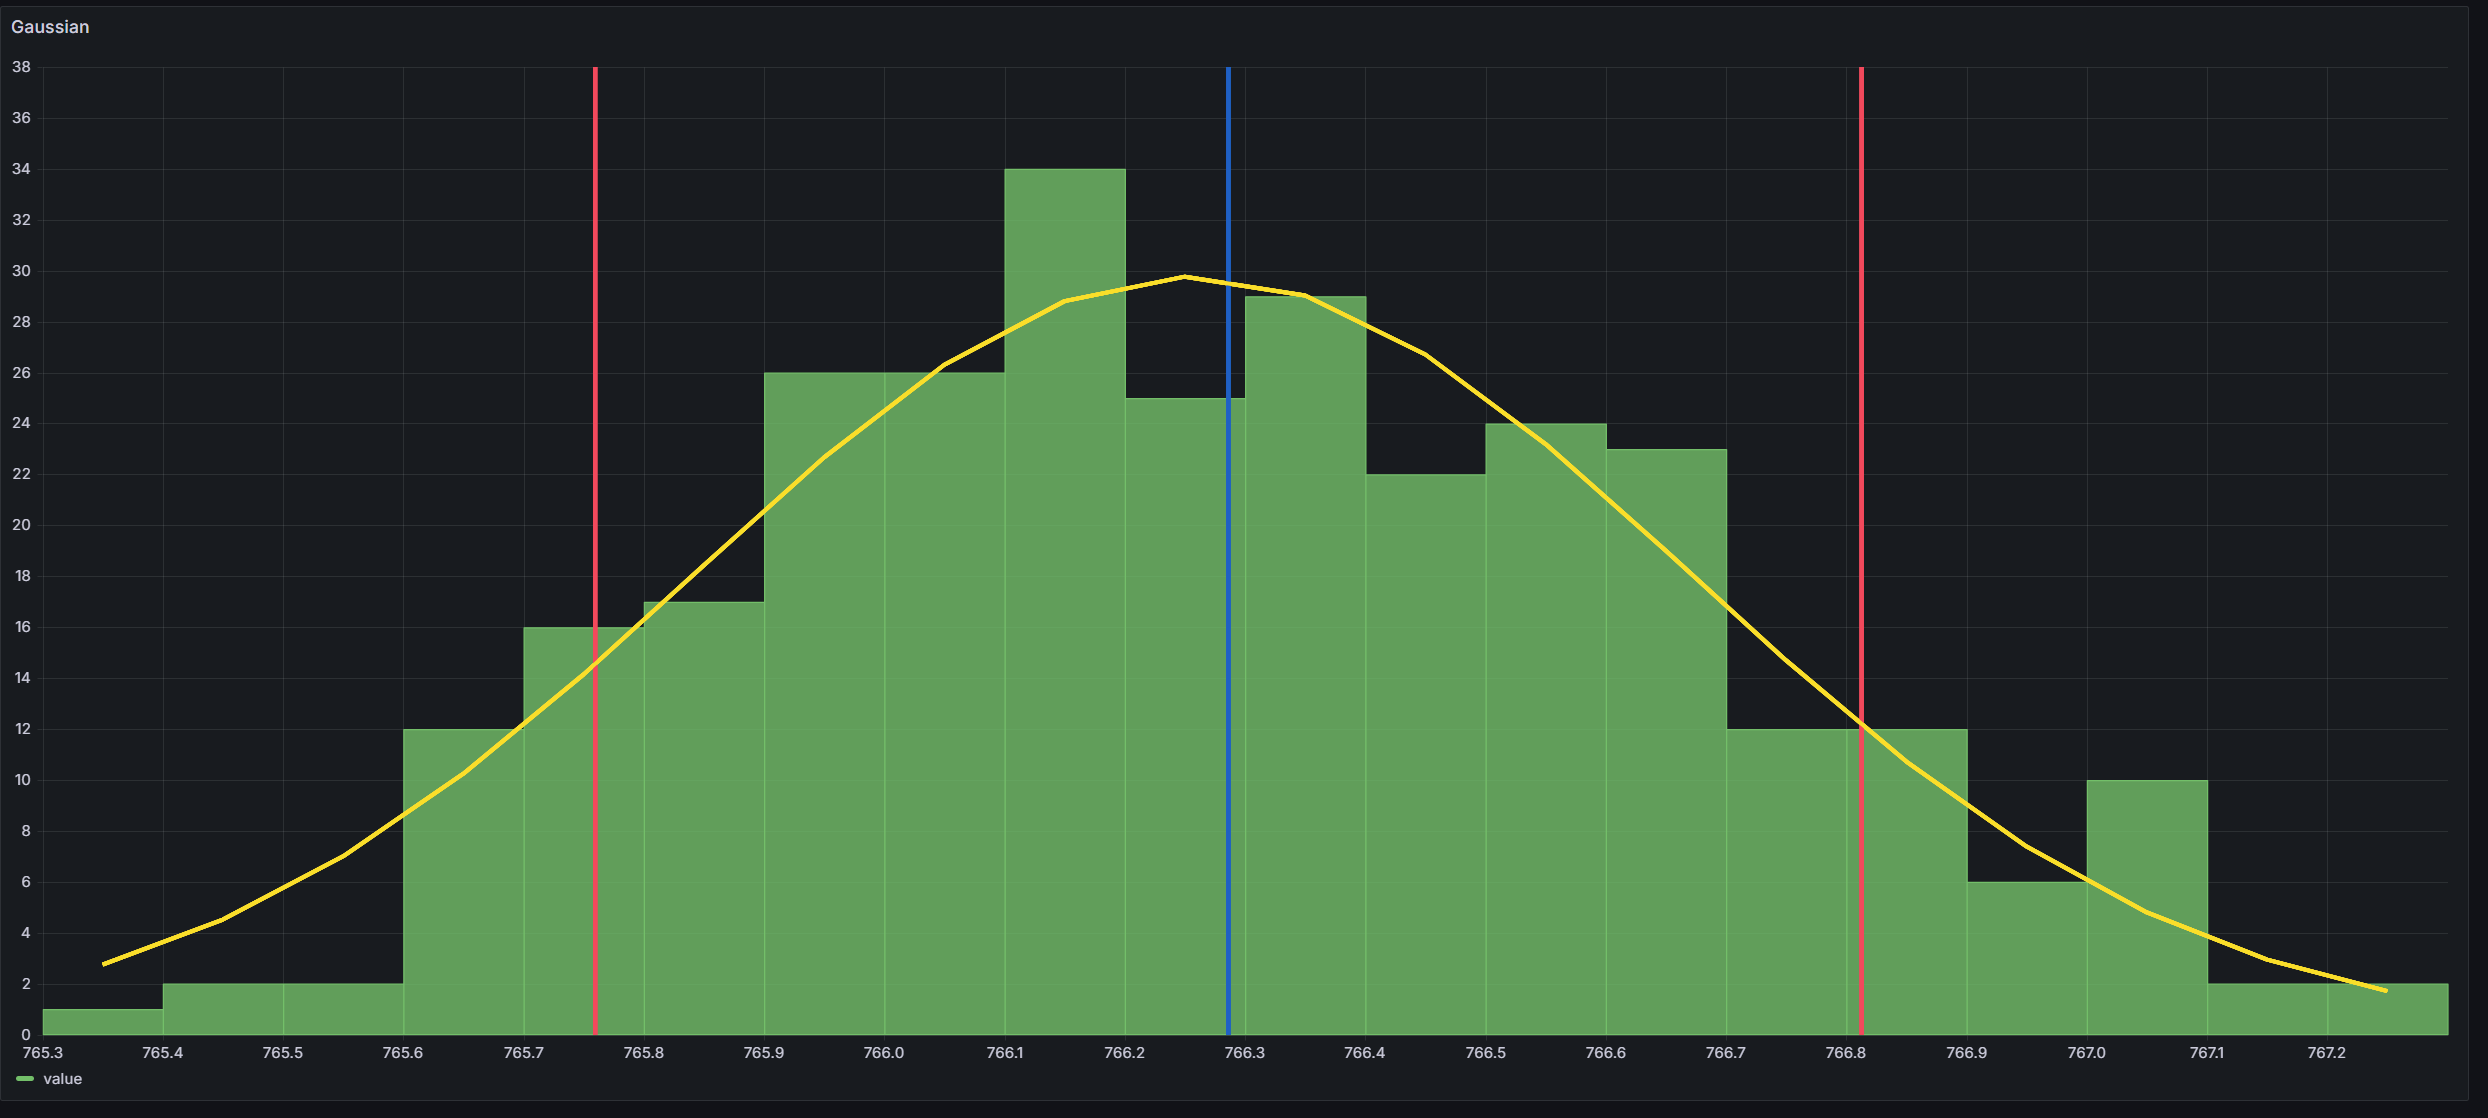Click the Gaussian panel header text
Screen dimensions: 2488x1118
coord(50,27)
